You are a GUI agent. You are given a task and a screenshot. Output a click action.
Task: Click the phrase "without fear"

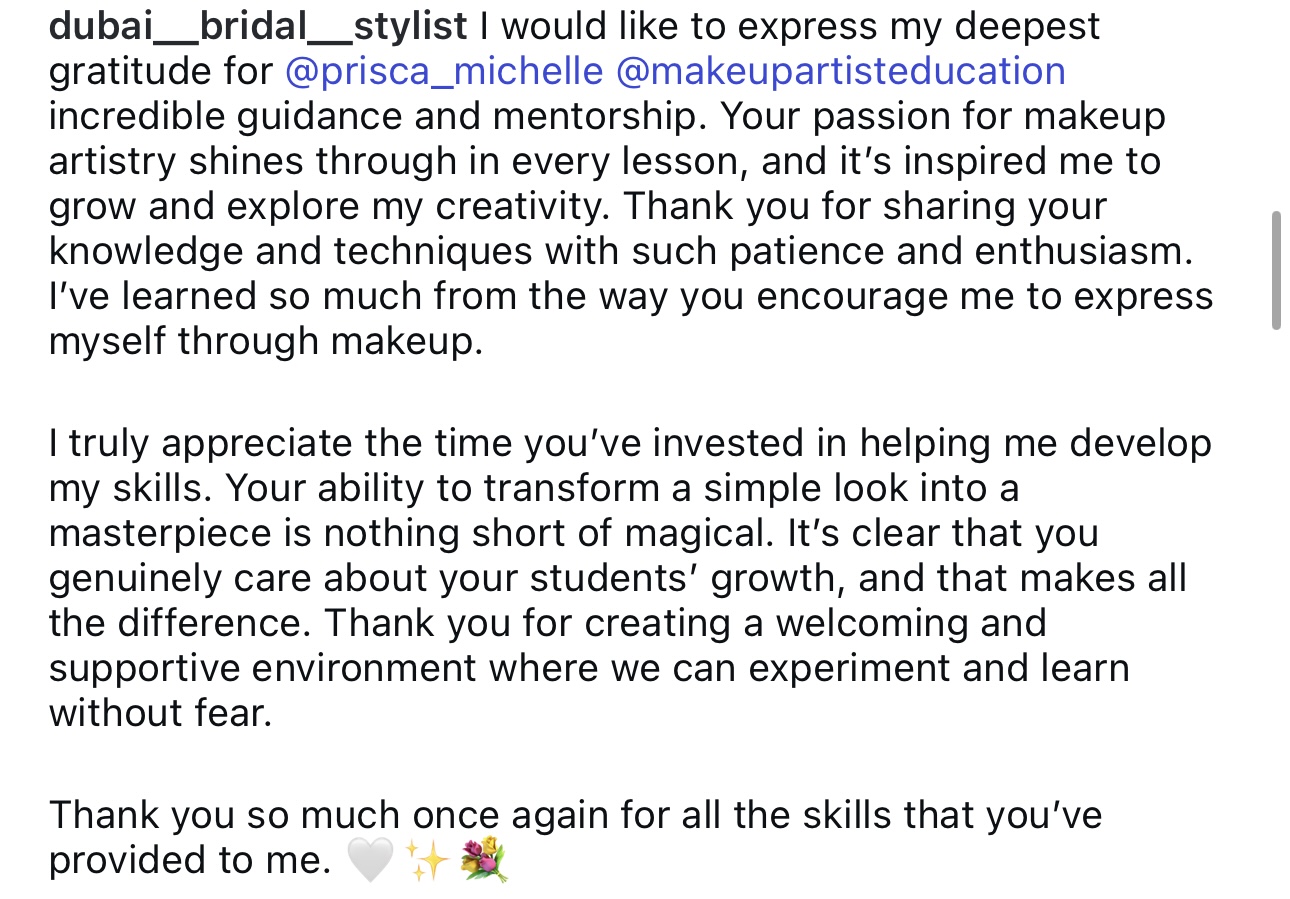160,713
